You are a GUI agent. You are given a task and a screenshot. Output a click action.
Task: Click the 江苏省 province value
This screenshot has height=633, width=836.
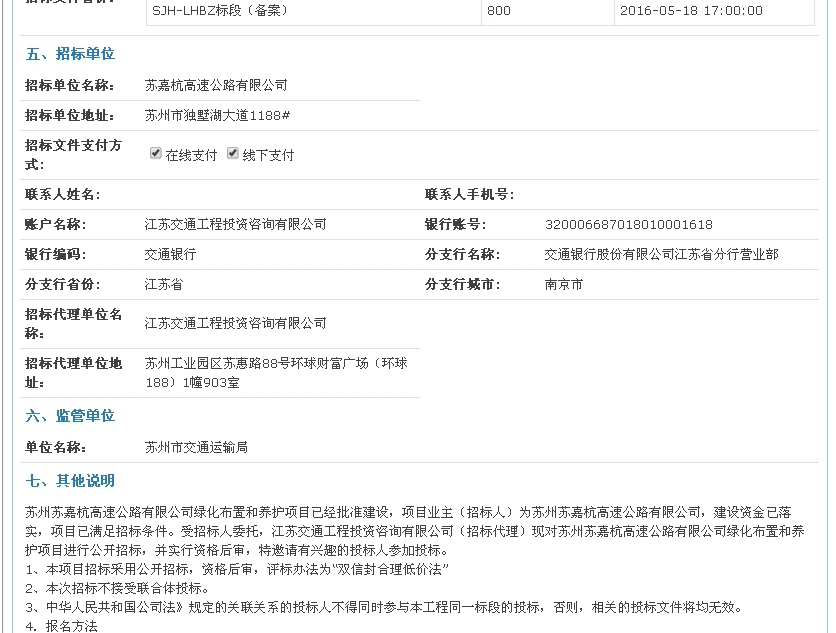(164, 284)
